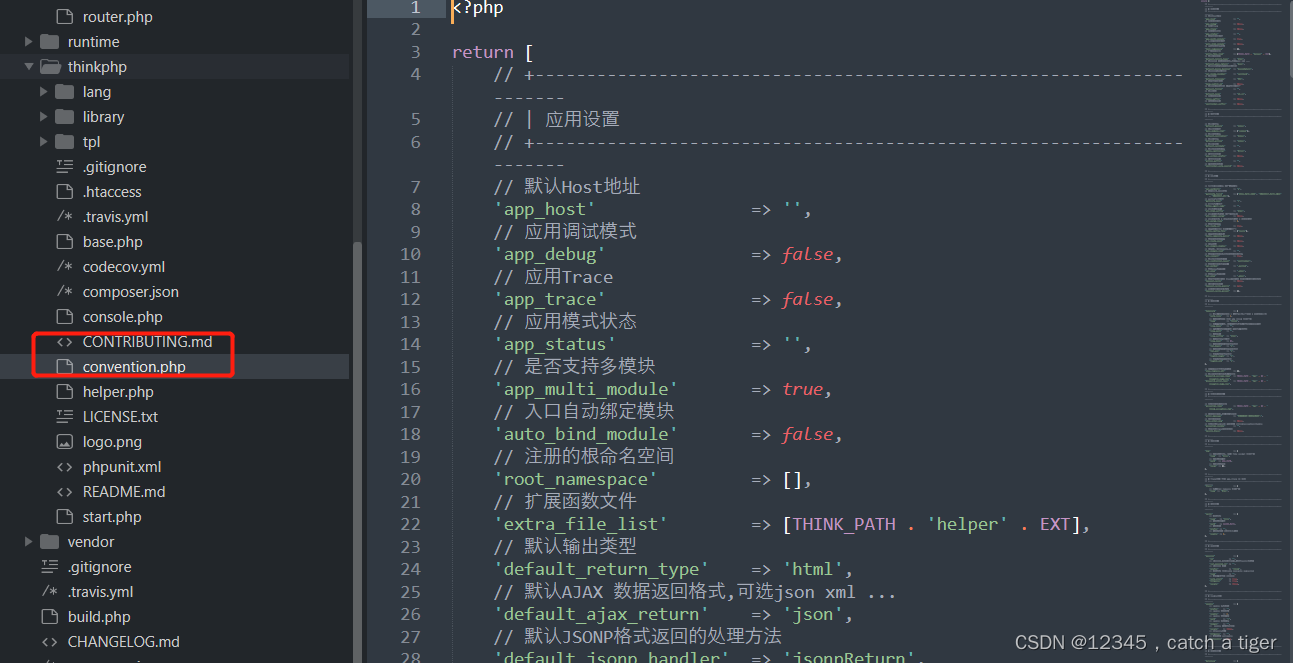1293x663 pixels.
Task: Click the thinkphp open-folder icon
Action: [50, 67]
